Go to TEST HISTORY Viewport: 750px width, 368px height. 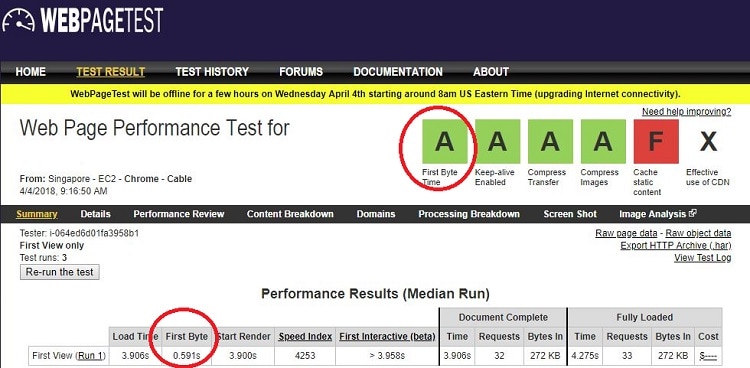point(212,72)
